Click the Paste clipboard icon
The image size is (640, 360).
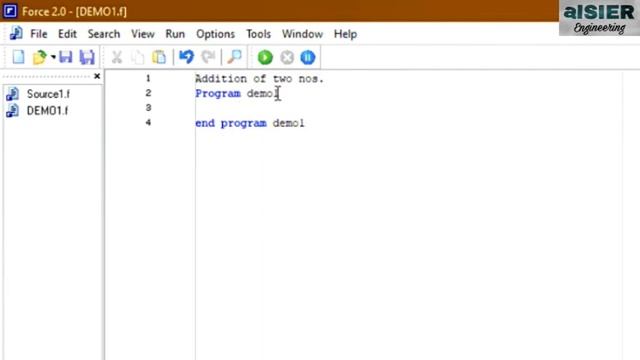pyautogui.click(x=159, y=57)
